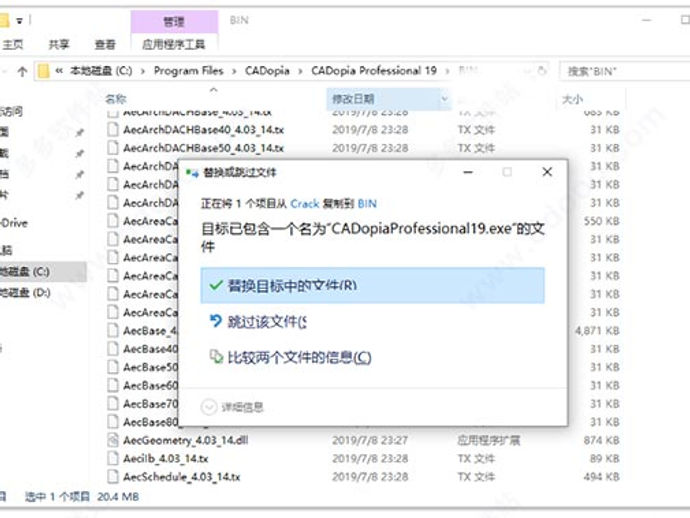Click status bar 选中 1 个项目 text

[x=57, y=497]
